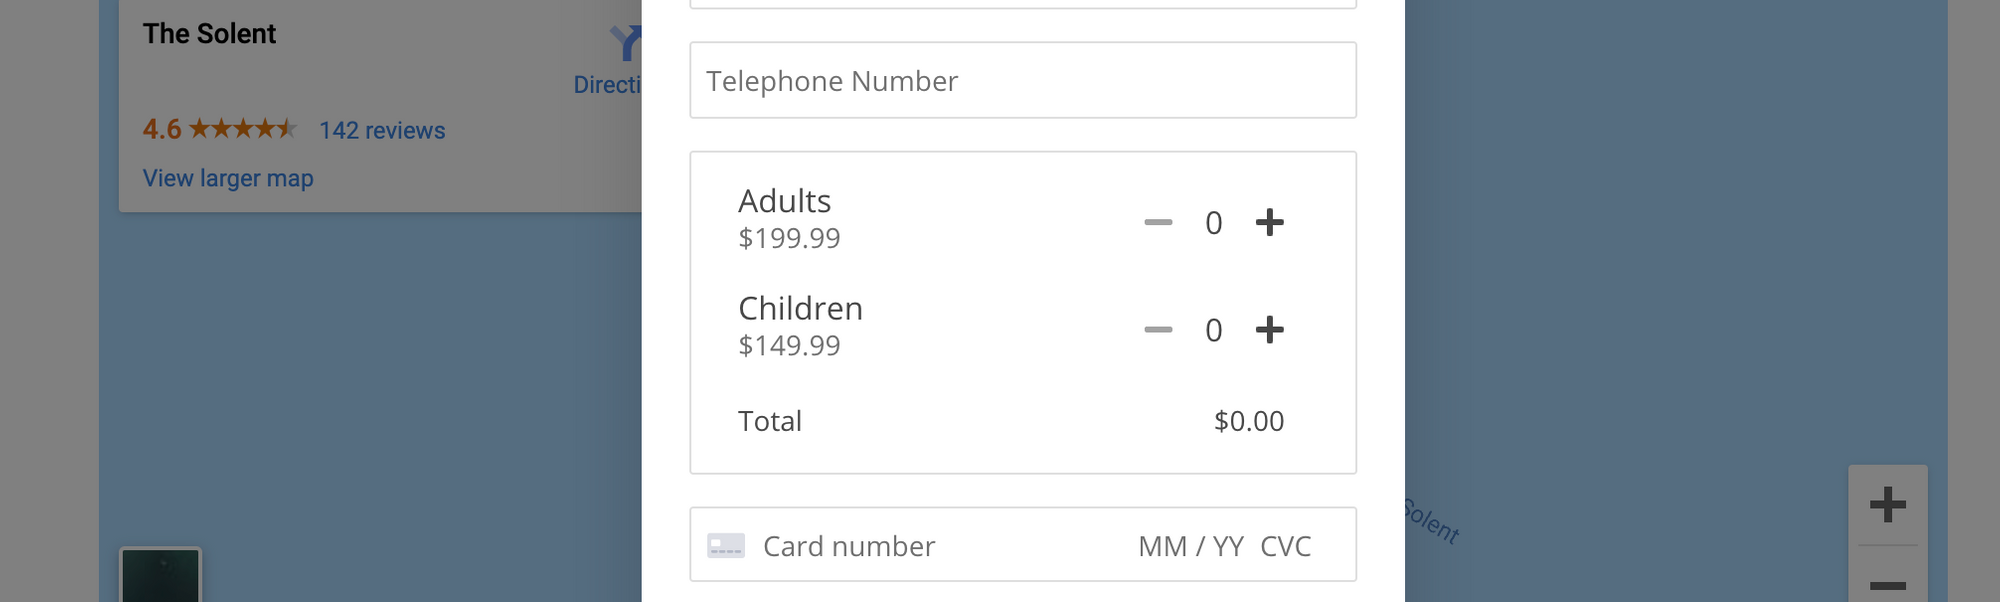Image resolution: width=2000 pixels, height=602 pixels.
Task: Remove a Children ticket with minus
Action: pos(1158,329)
